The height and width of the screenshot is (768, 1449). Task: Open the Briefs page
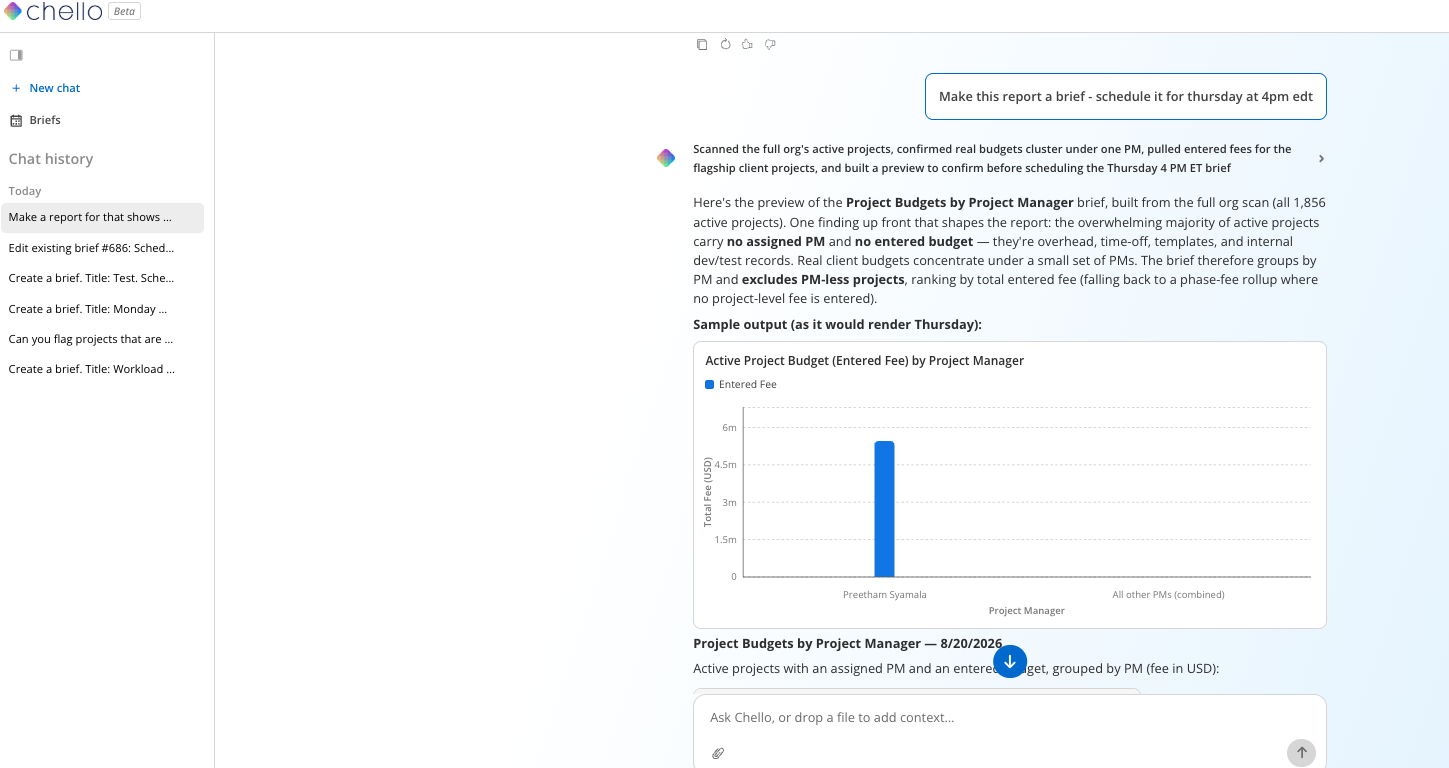tap(36, 120)
